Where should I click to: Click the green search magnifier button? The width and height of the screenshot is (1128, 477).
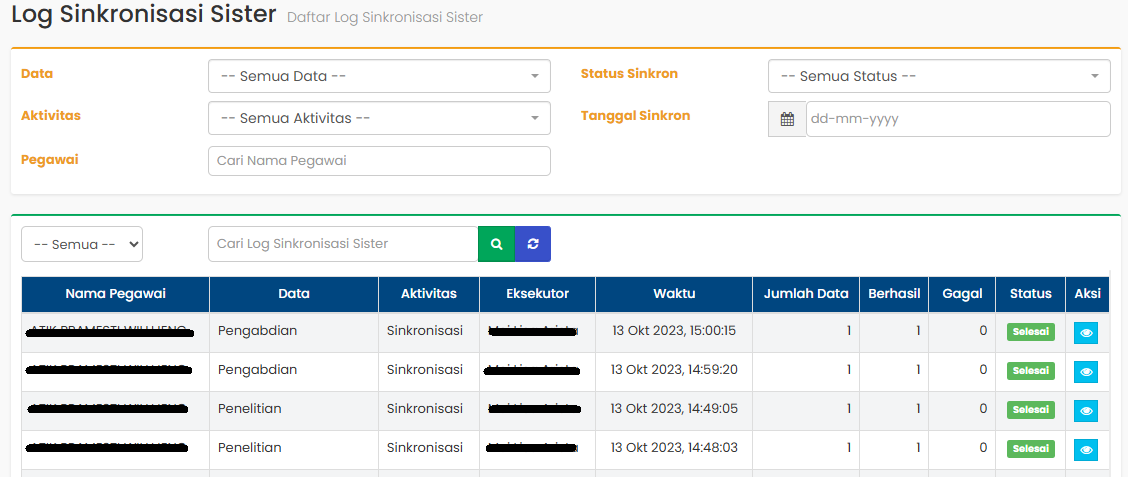[496, 244]
